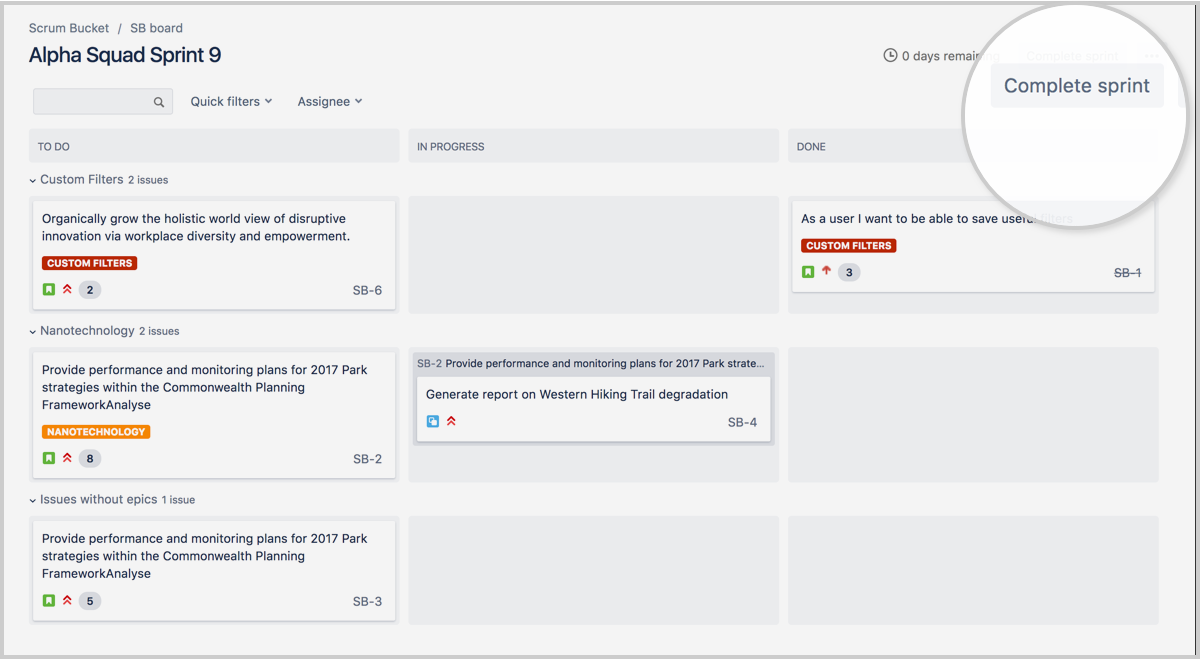This screenshot has width=1200, height=659.
Task: Collapse the Issues without epics swimlane
Action: [x=35, y=498]
